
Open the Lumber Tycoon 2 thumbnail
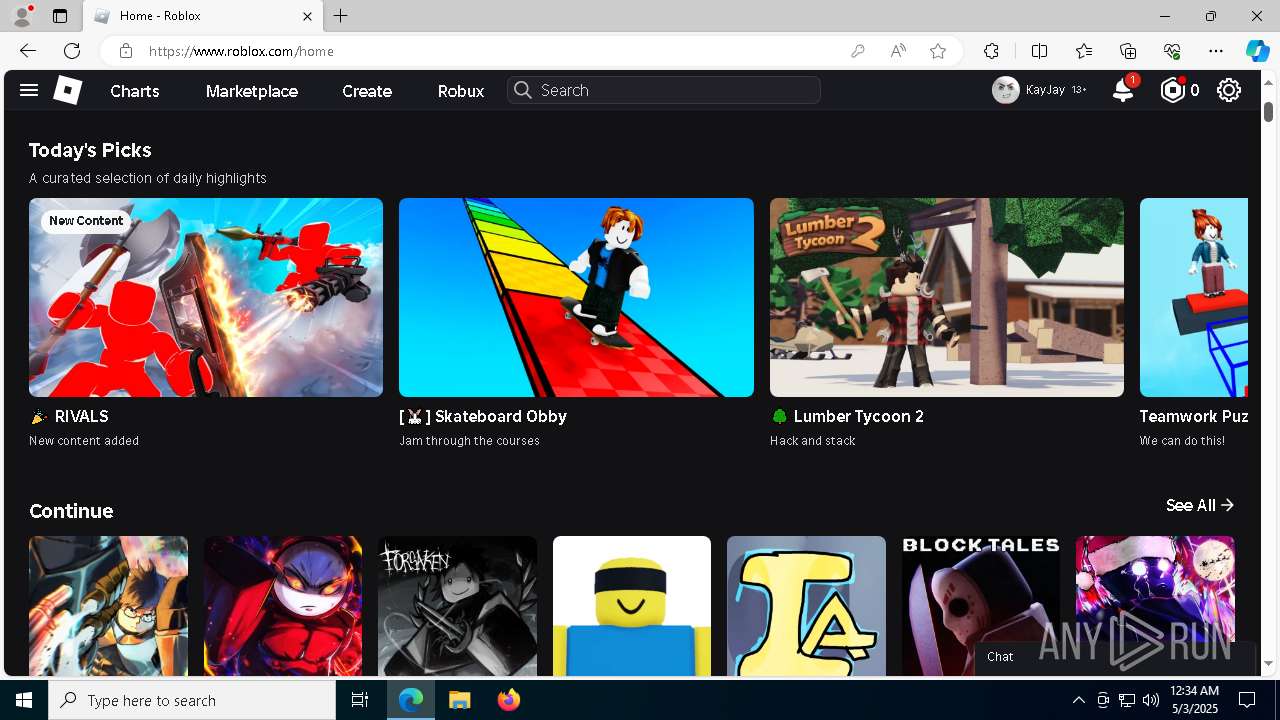point(947,297)
